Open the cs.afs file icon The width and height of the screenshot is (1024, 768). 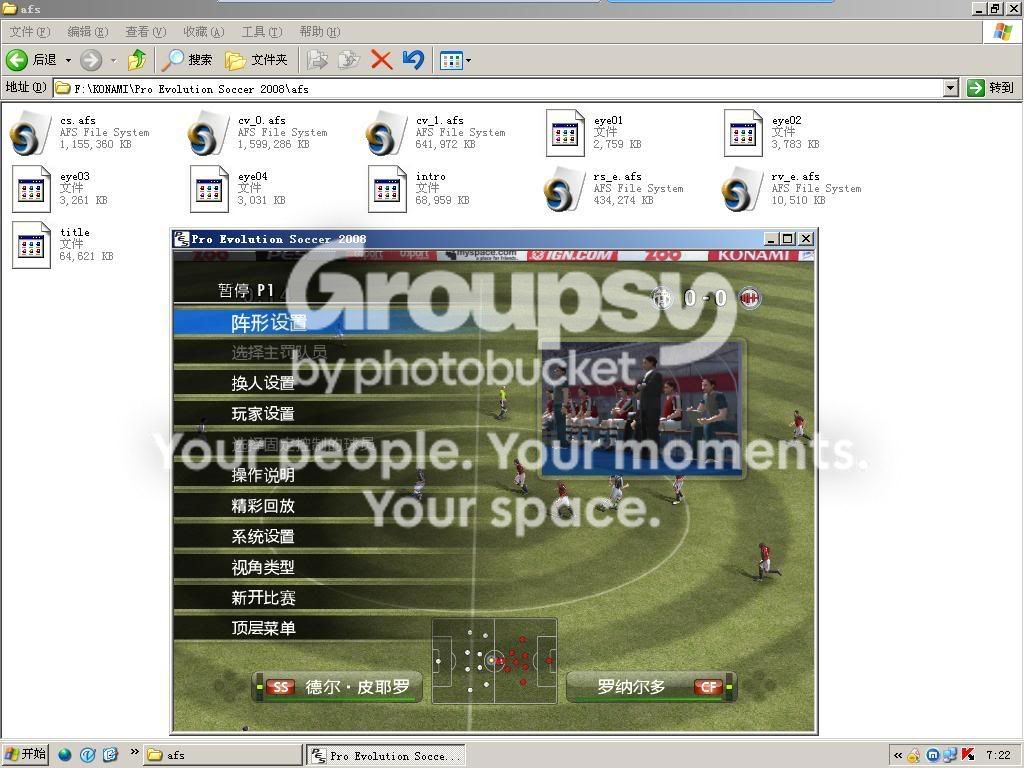point(30,133)
